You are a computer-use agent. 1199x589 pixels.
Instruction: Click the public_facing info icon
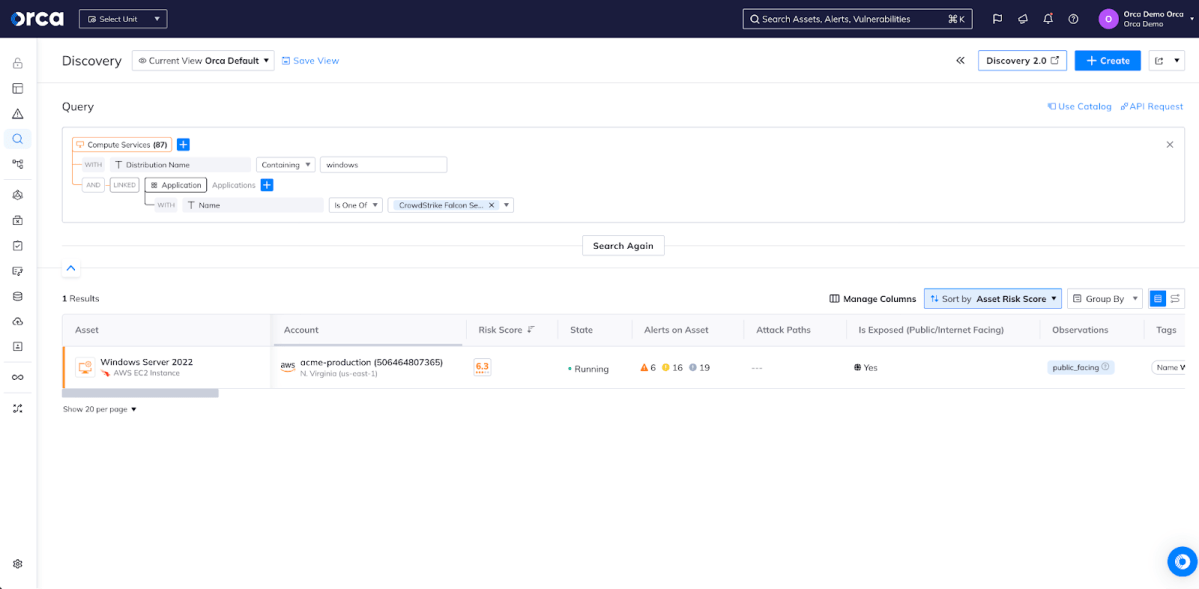click(x=1105, y=367)
